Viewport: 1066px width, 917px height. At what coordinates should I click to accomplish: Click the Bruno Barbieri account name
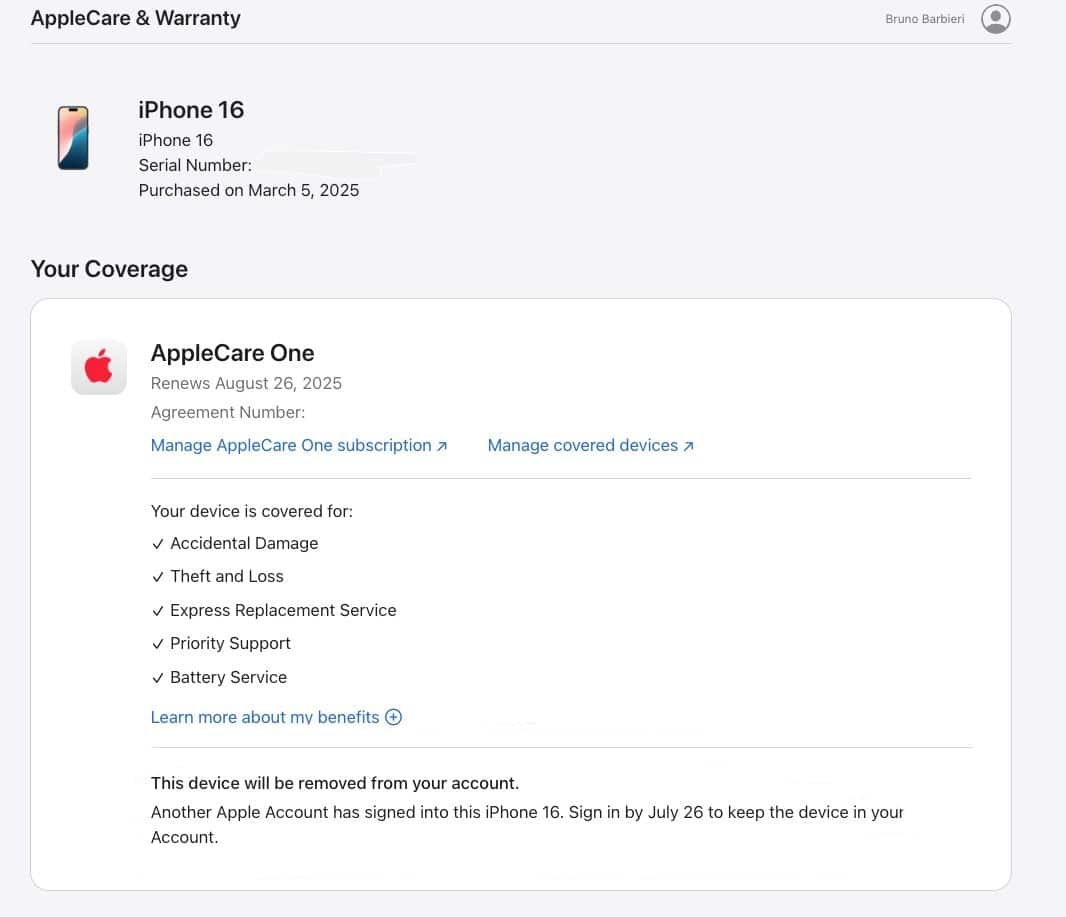(925, 19)
